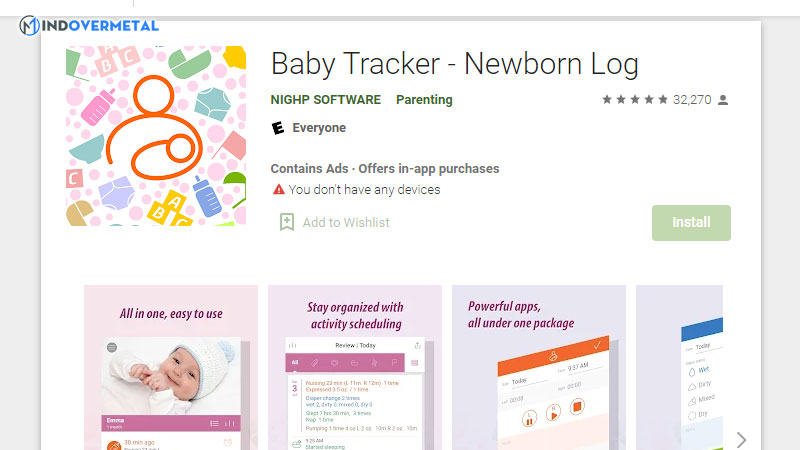Open the 'All in one, easy to use' screenshot
The width and height of the screenshot is (800, 450).
[171, 368]
